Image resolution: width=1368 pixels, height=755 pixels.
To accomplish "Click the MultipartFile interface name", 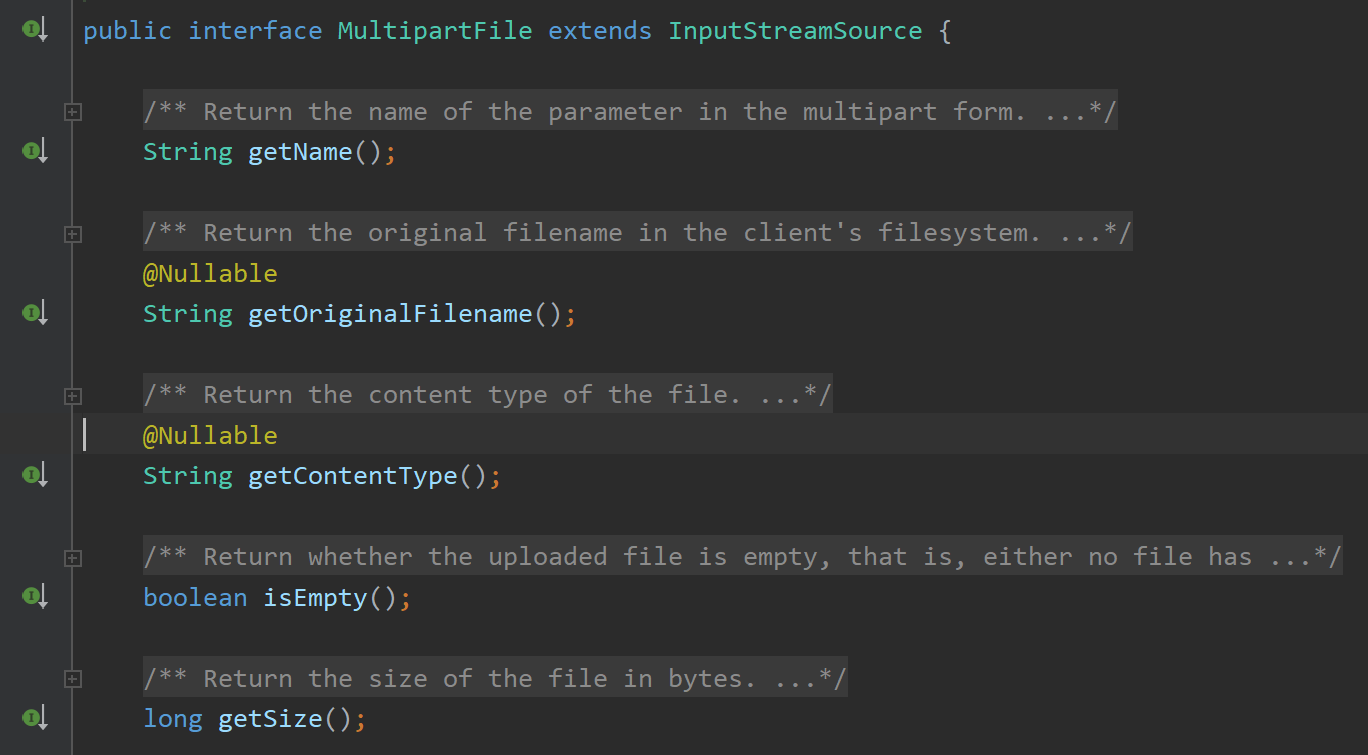I will point(435,31).
